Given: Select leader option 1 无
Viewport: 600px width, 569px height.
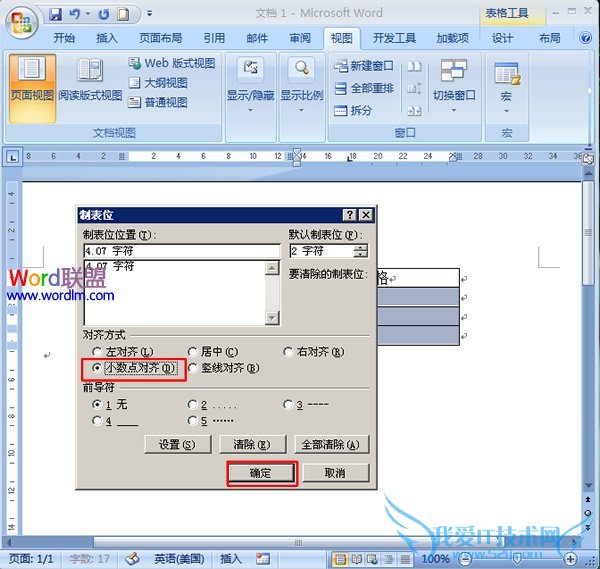Looking at the screenshot, I should pyautogui.click(x=97, y=404).
